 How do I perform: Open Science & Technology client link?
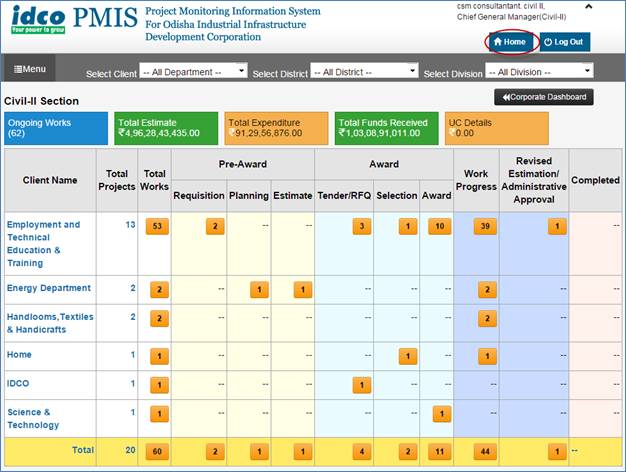click(x=33, y=418)
